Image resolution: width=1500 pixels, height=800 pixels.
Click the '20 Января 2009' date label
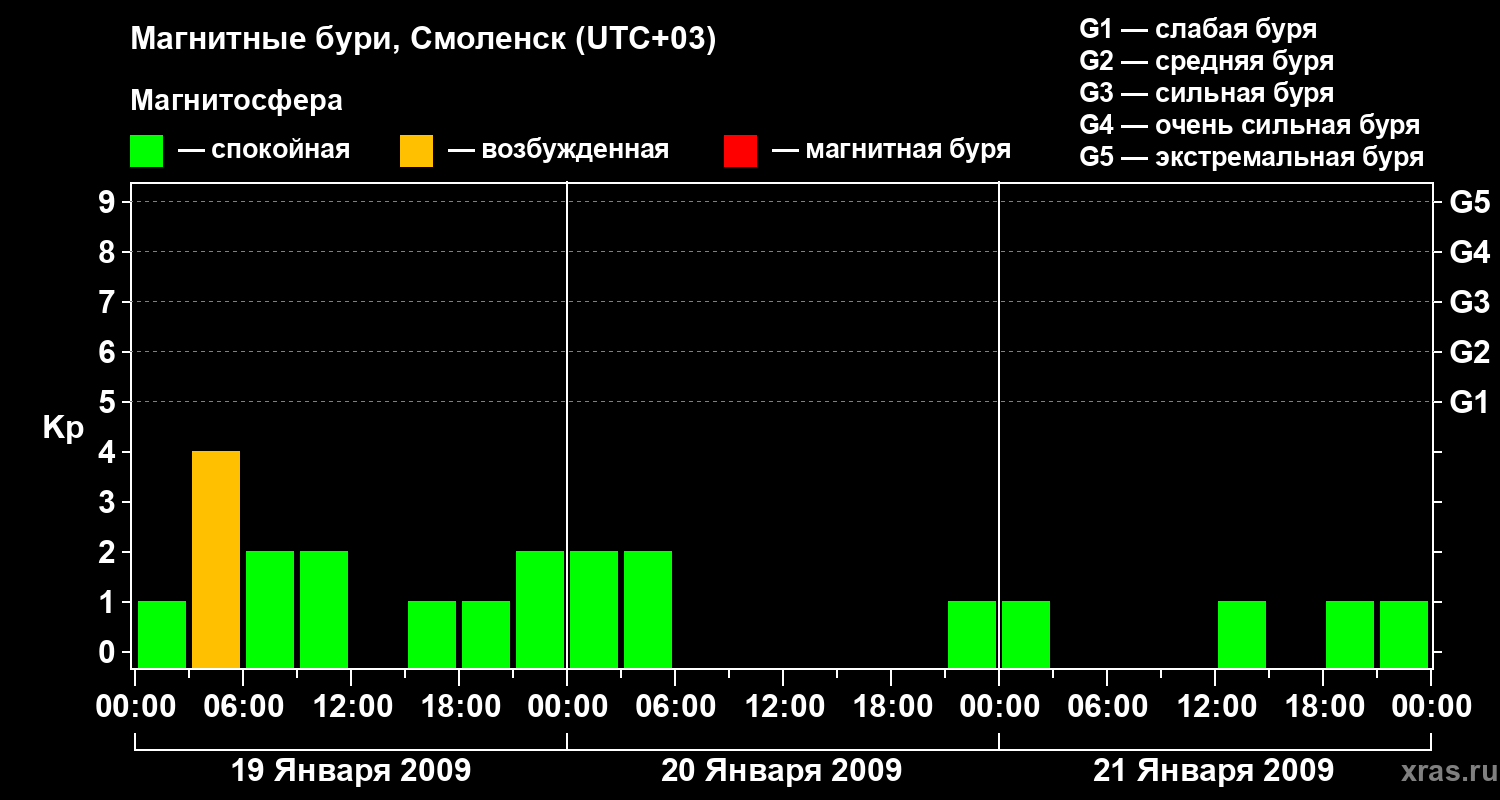tap(782, 771)
